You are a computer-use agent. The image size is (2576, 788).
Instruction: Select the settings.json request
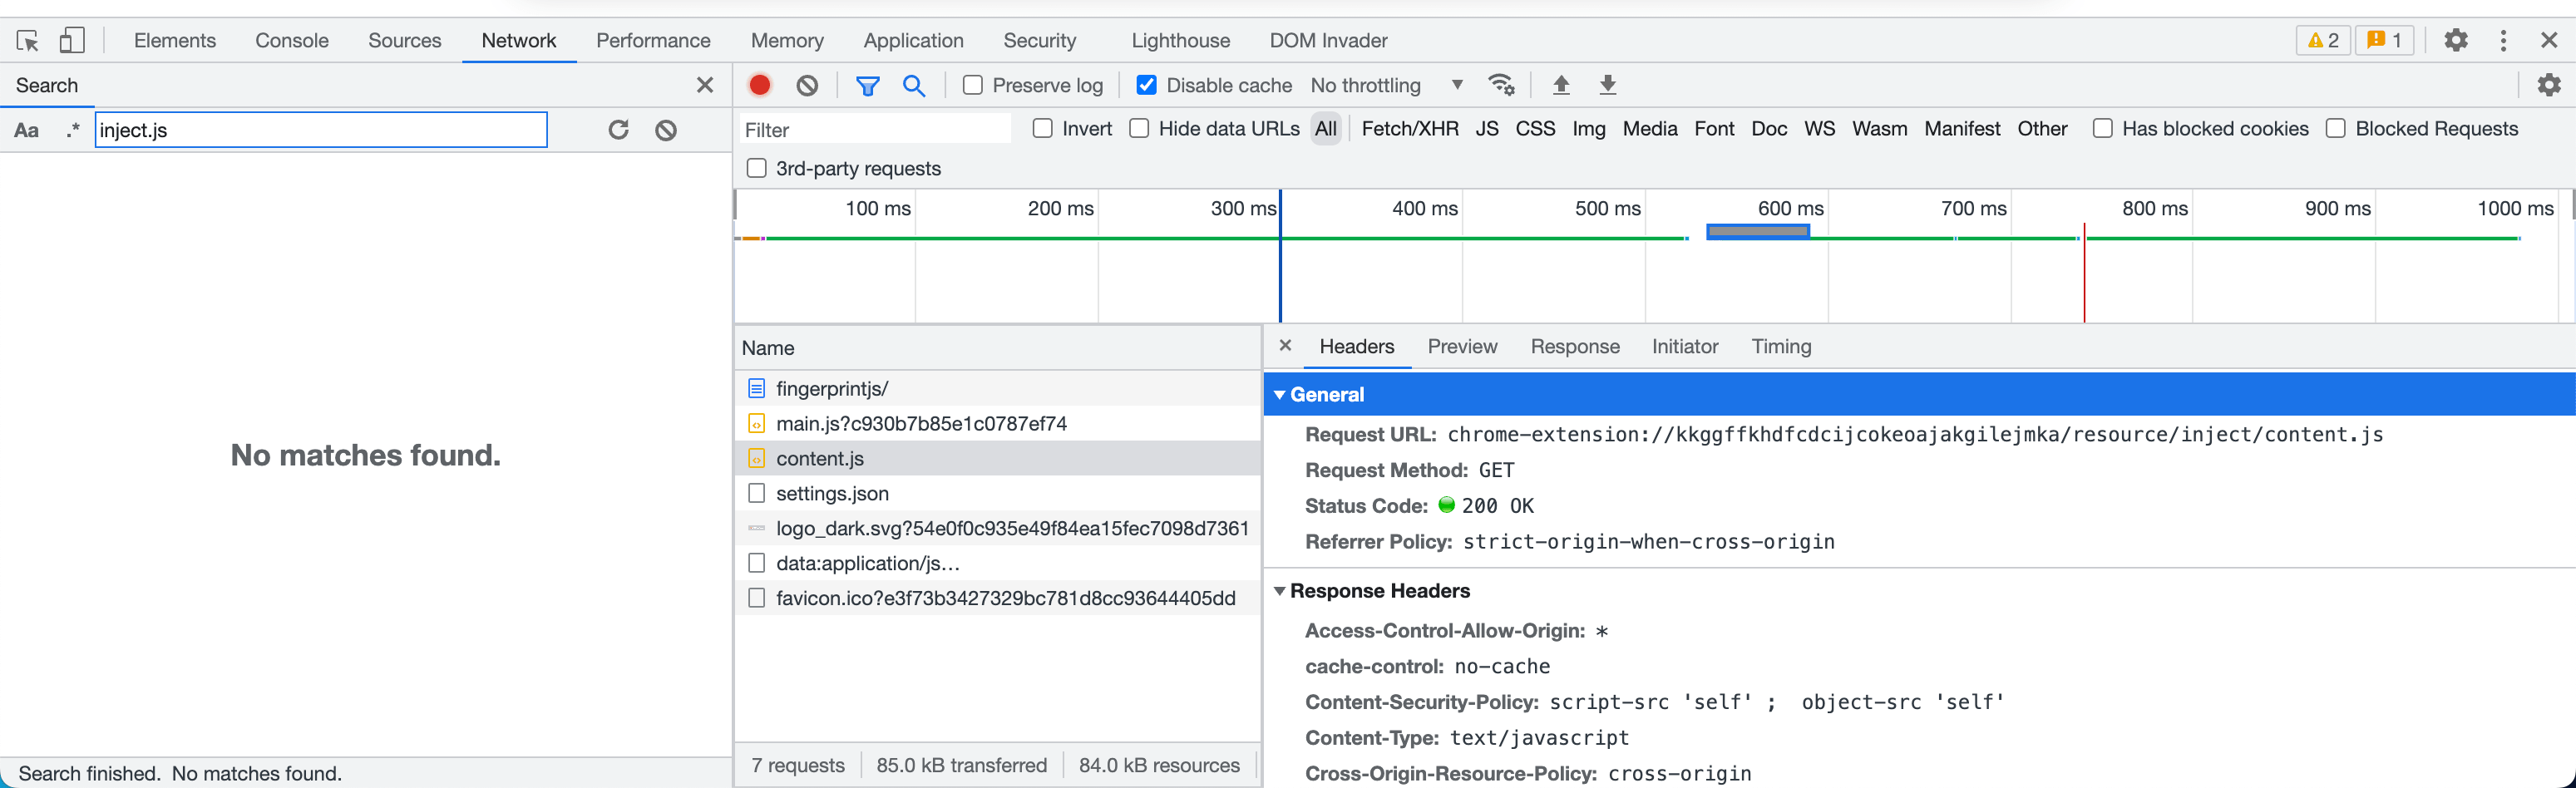coord(832,493)
